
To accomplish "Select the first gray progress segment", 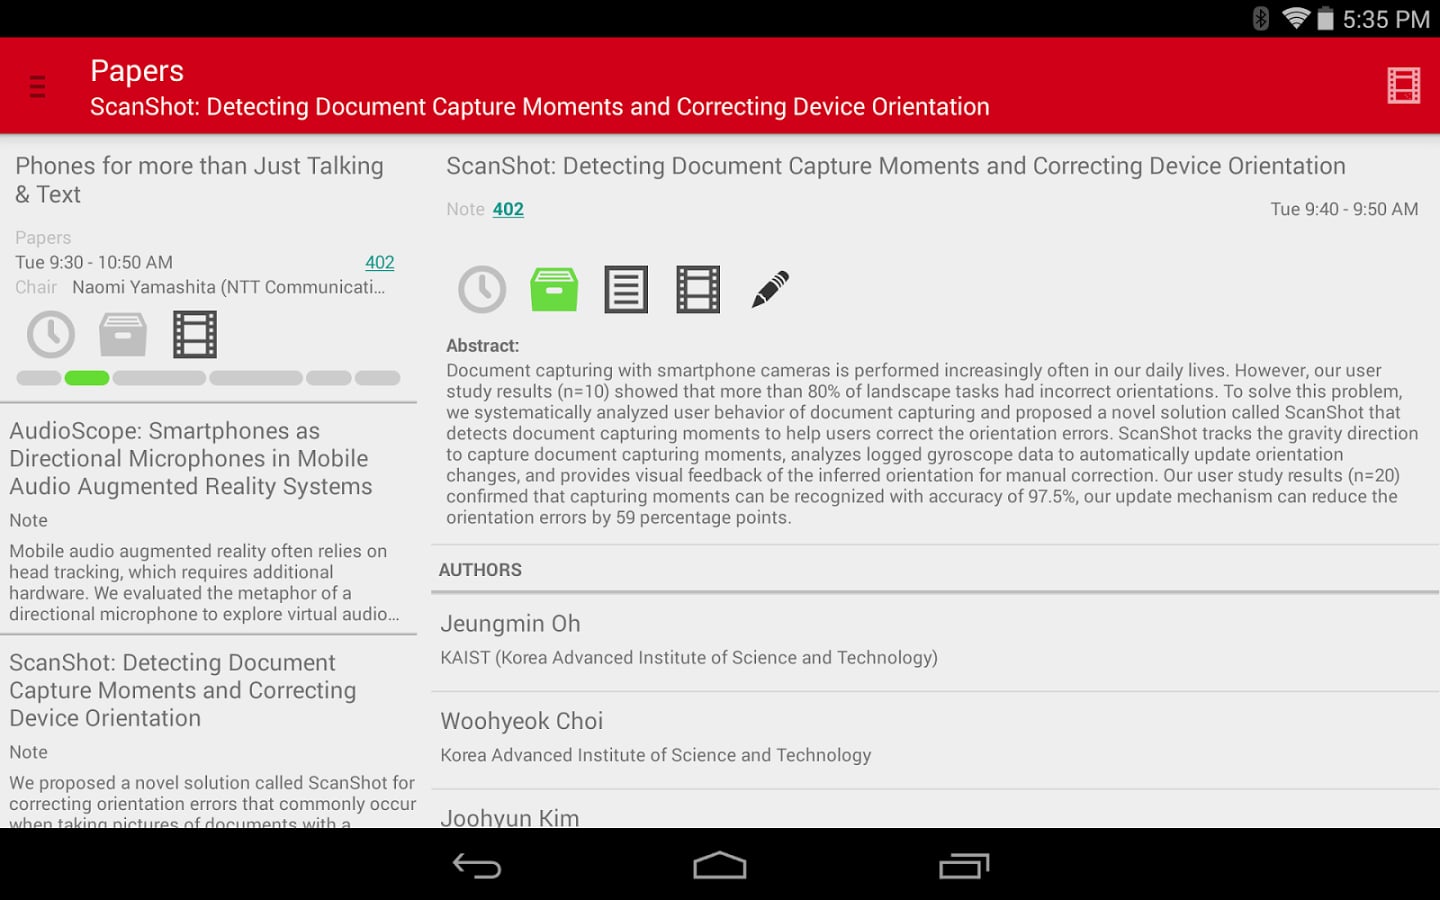I will click(x=39, y=378).
